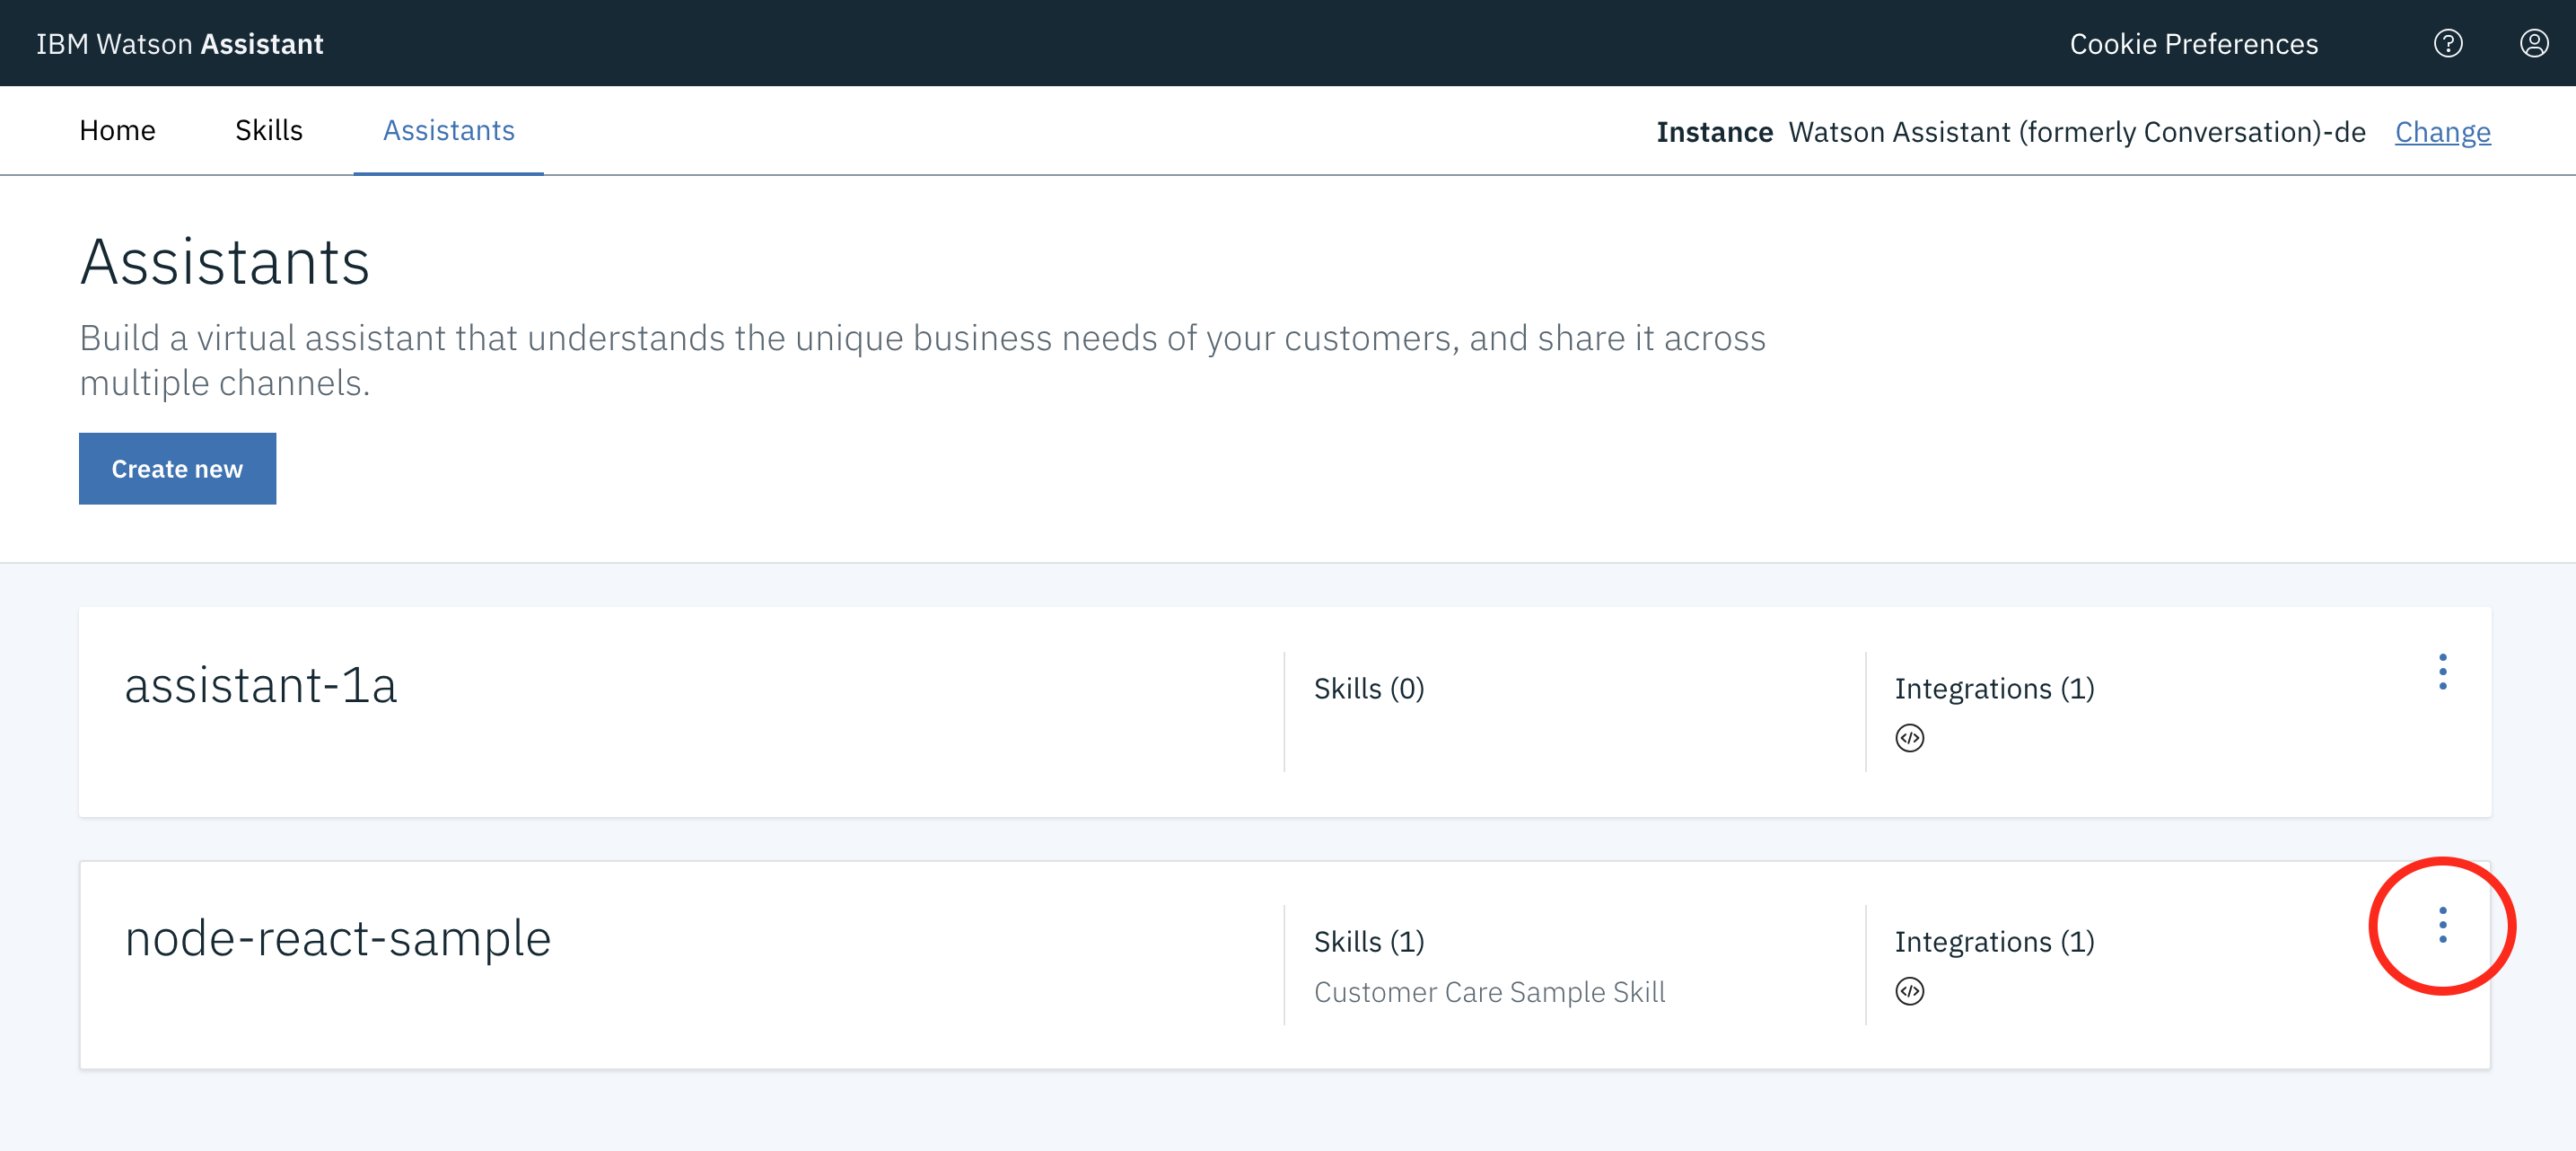Click assistant-1a web chat integration icon
This screenshot has width=2576, height=1151.
[1909, 738]
